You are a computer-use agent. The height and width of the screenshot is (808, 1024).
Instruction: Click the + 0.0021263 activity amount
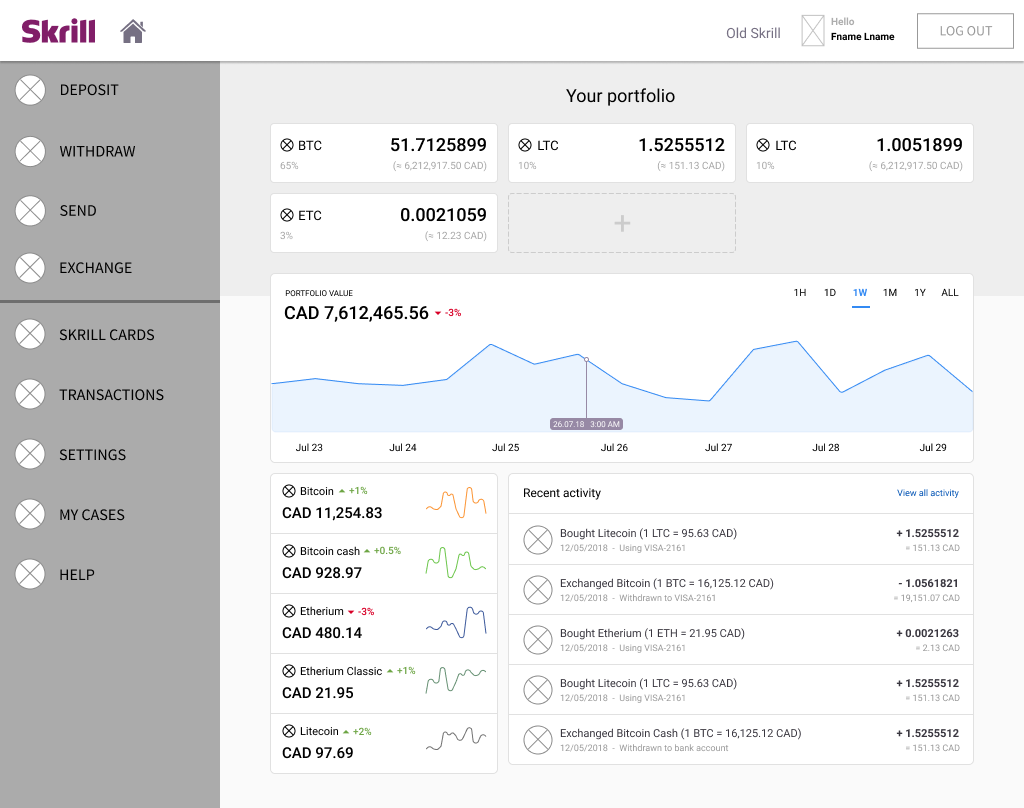tap(927, 633)
